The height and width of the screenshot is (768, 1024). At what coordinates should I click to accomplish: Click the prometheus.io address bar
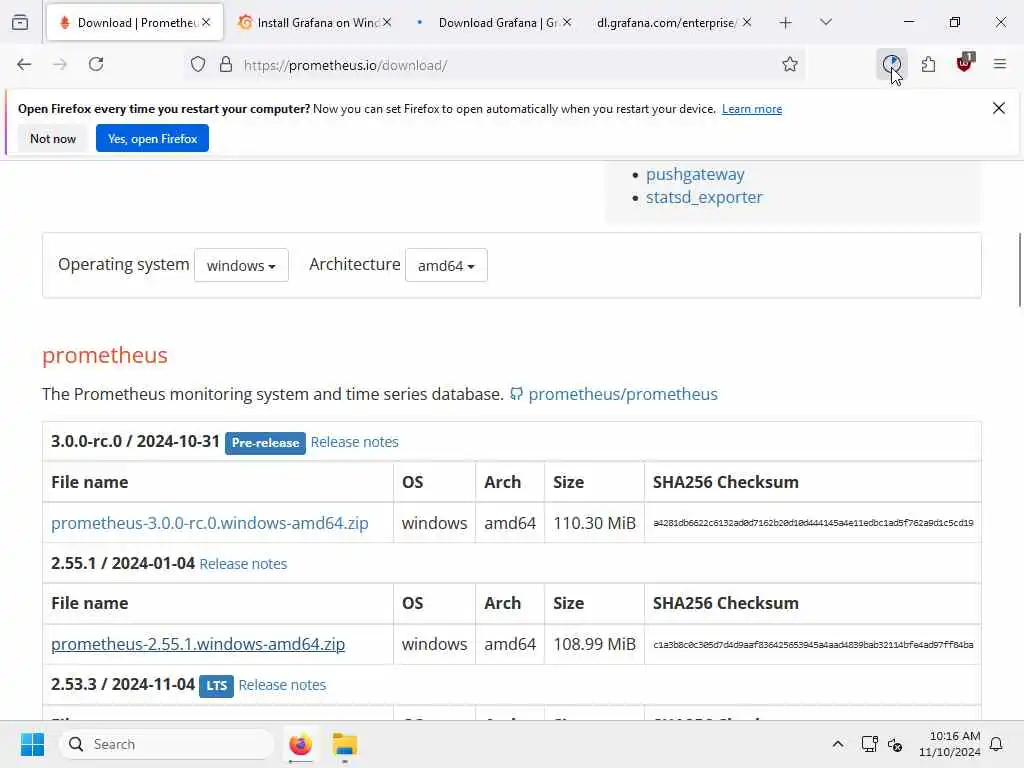[496, 65]
